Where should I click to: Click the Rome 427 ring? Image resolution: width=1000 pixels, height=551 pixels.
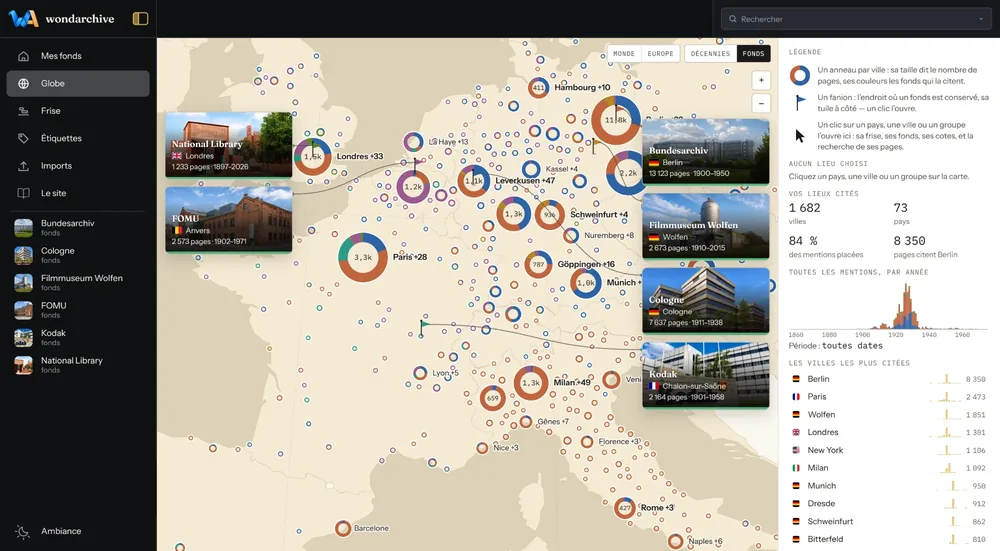pos(624,508)
